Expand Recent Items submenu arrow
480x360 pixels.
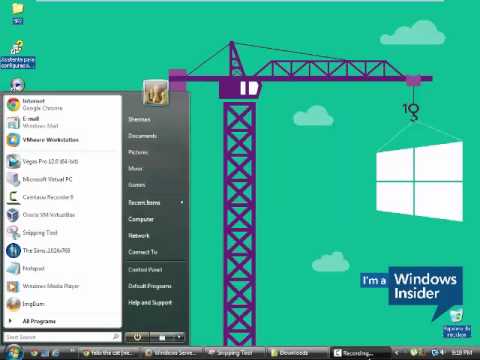[x=182, y=202]
